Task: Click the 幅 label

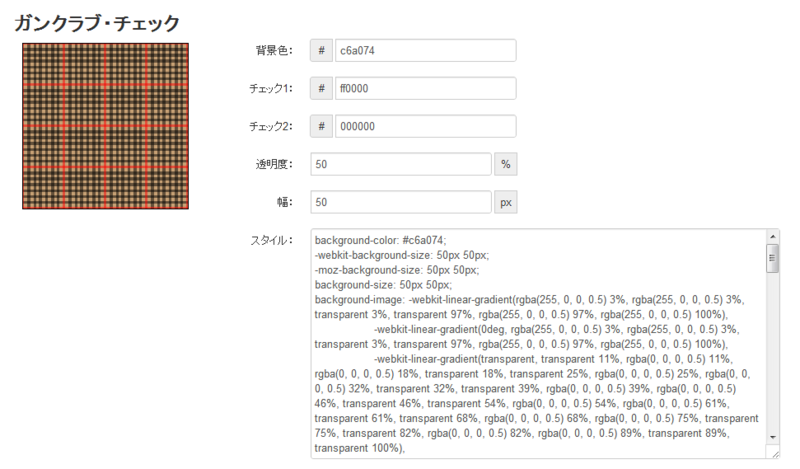Action: 285,202
